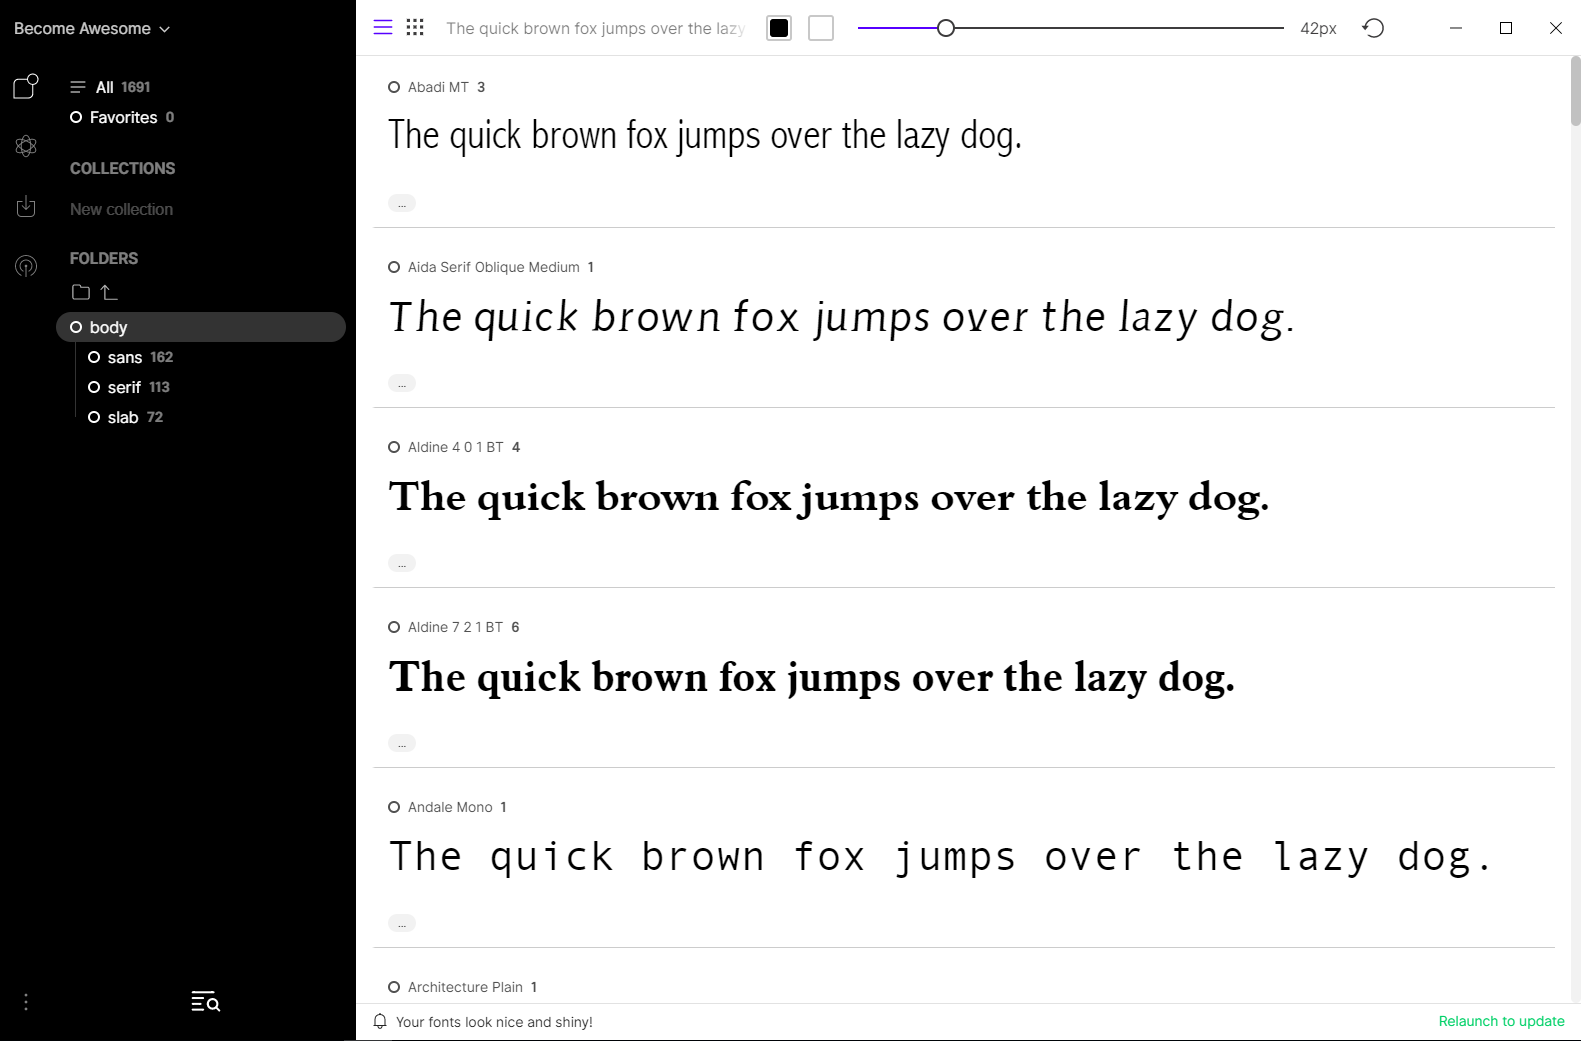Pick the black text color swatch
Image resolution: width=1581 pixels, height=1041 pixels.
click(779, 28)
